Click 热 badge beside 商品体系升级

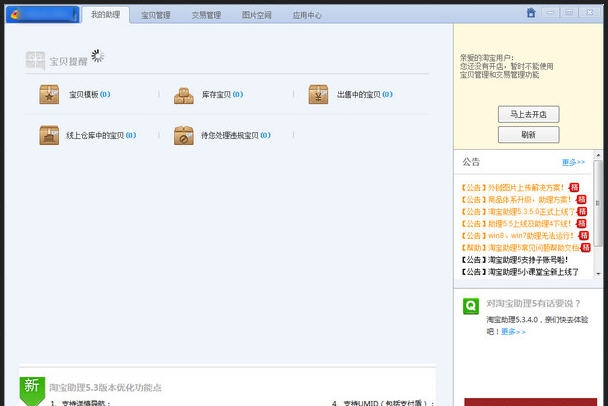(x=581, y=200)
